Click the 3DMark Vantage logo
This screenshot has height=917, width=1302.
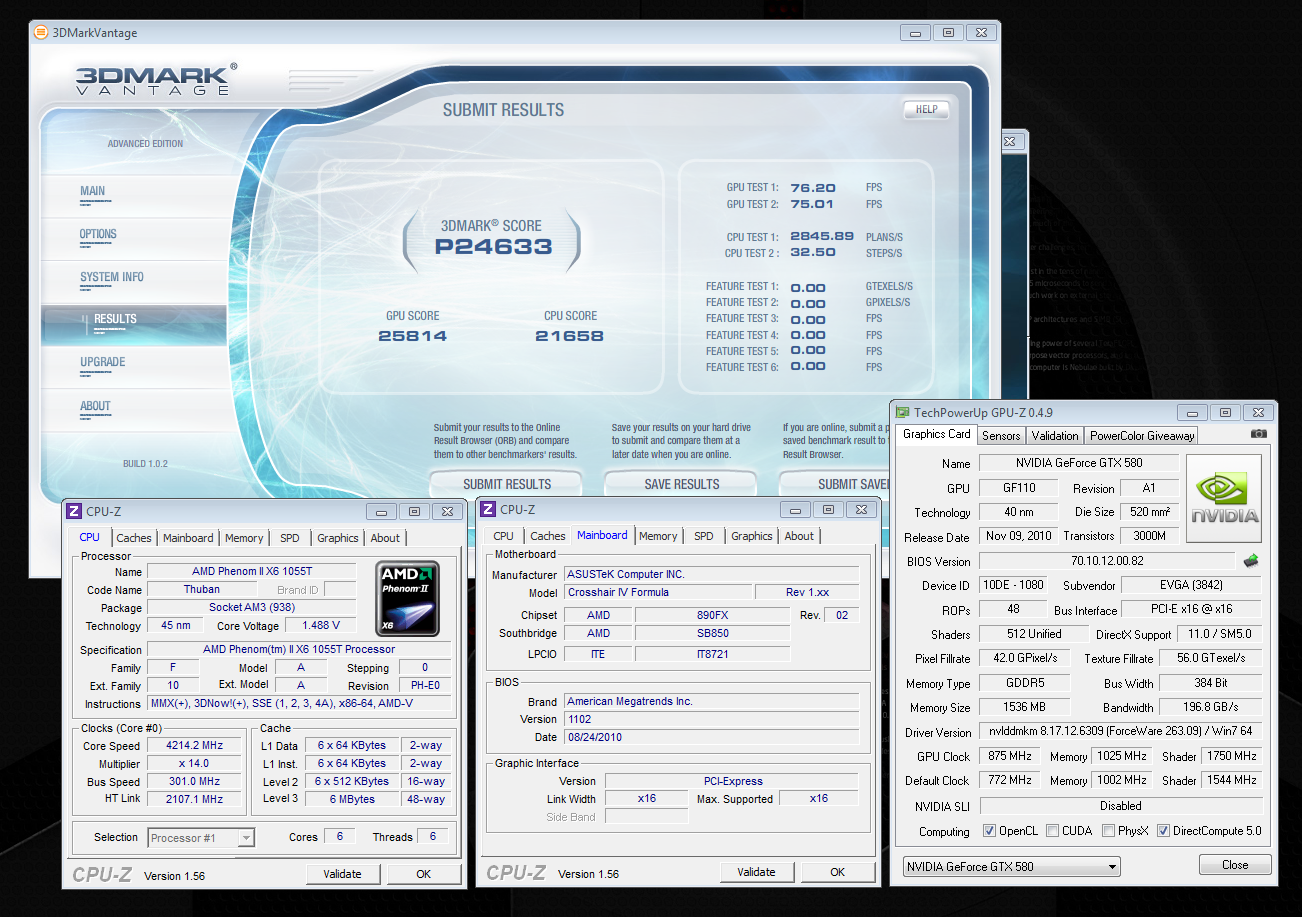tap(156, 79)
